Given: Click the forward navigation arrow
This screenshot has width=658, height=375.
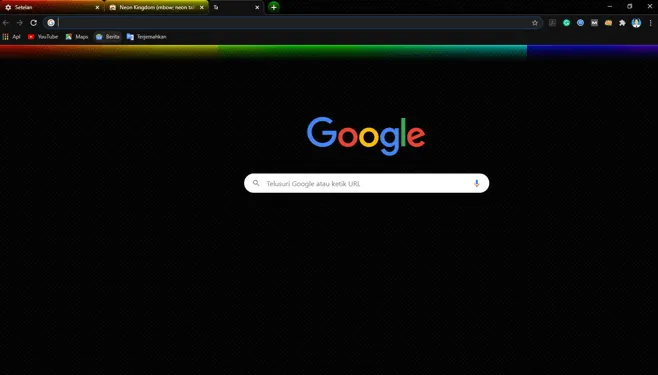Looking at the screenshot, I should tap(19, 23).
